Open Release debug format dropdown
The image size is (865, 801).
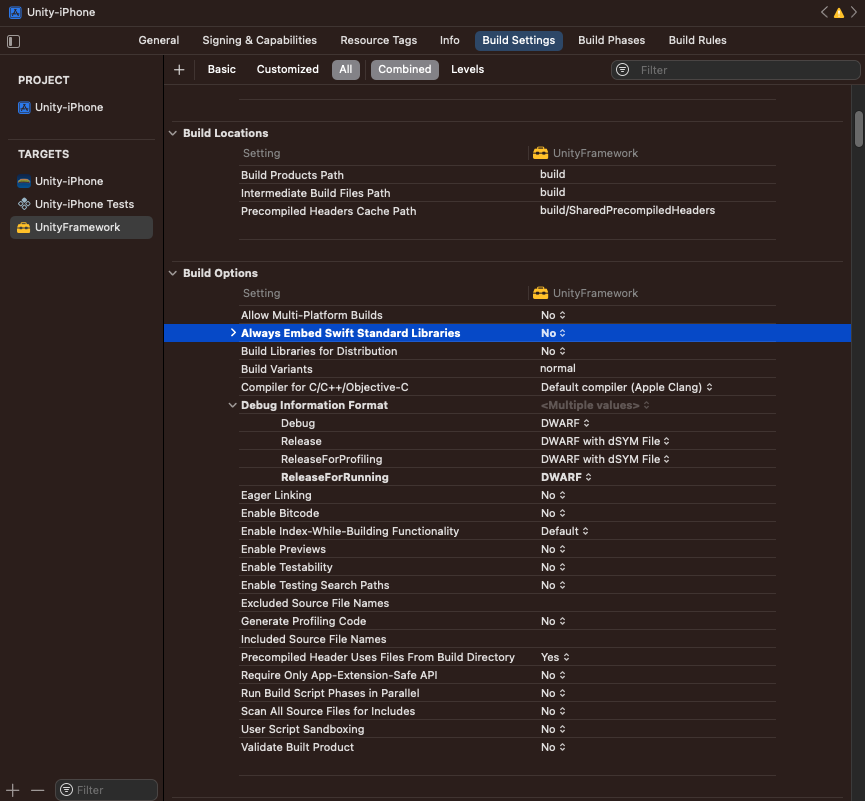pos(604,442)
